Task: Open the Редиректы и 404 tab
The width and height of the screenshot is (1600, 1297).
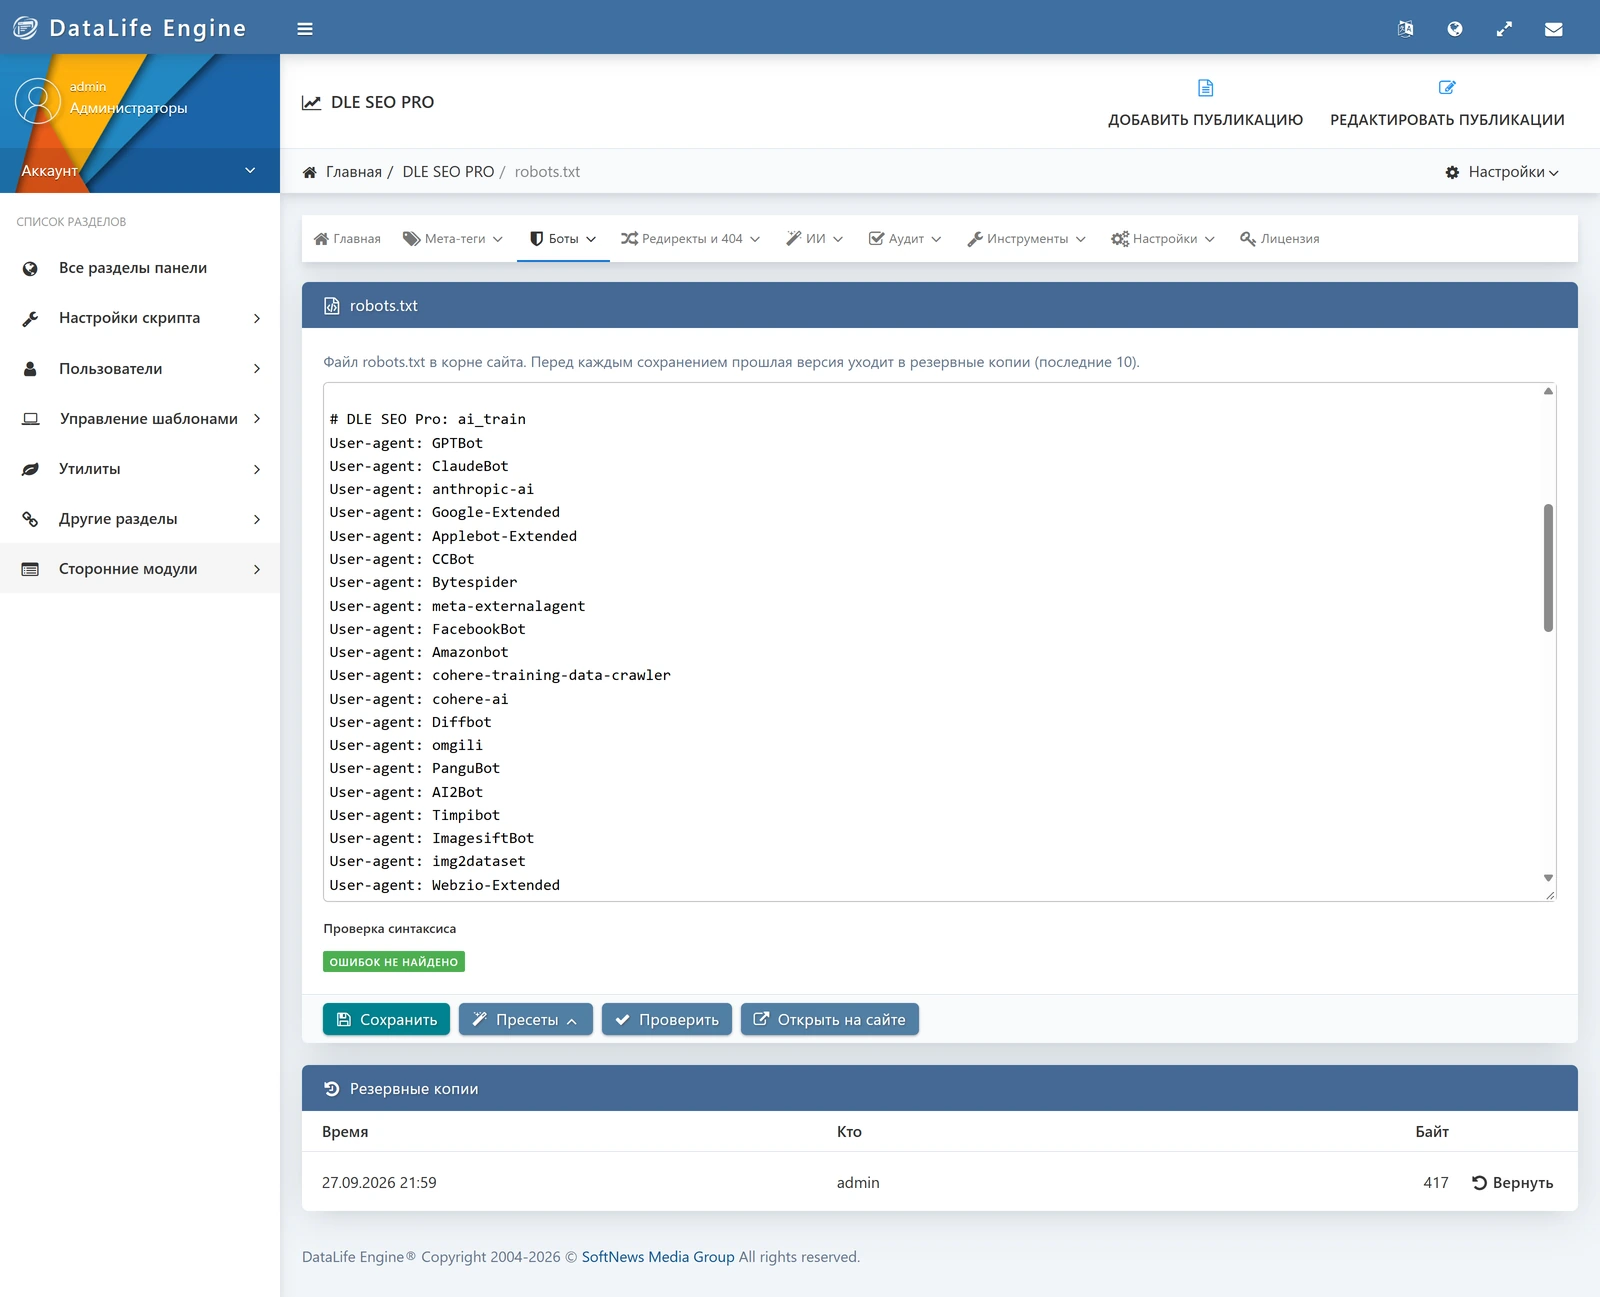Action: point(690,239)
